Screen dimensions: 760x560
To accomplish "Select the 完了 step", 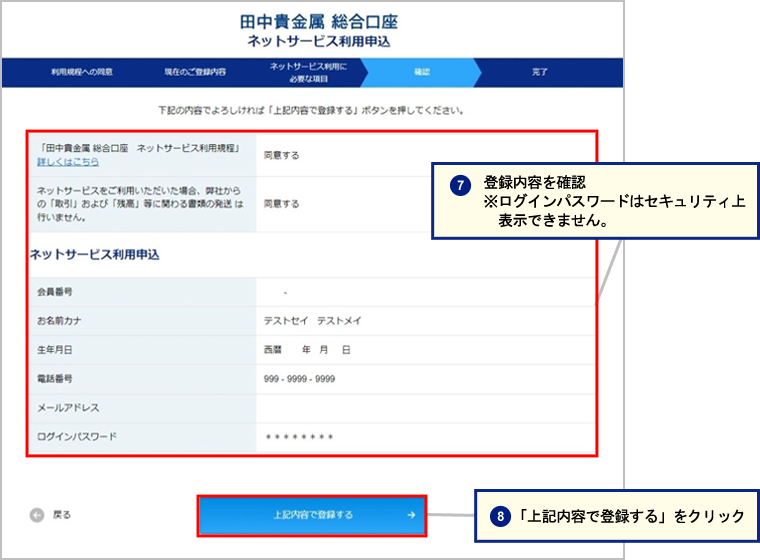I will (x=539, y=72).
